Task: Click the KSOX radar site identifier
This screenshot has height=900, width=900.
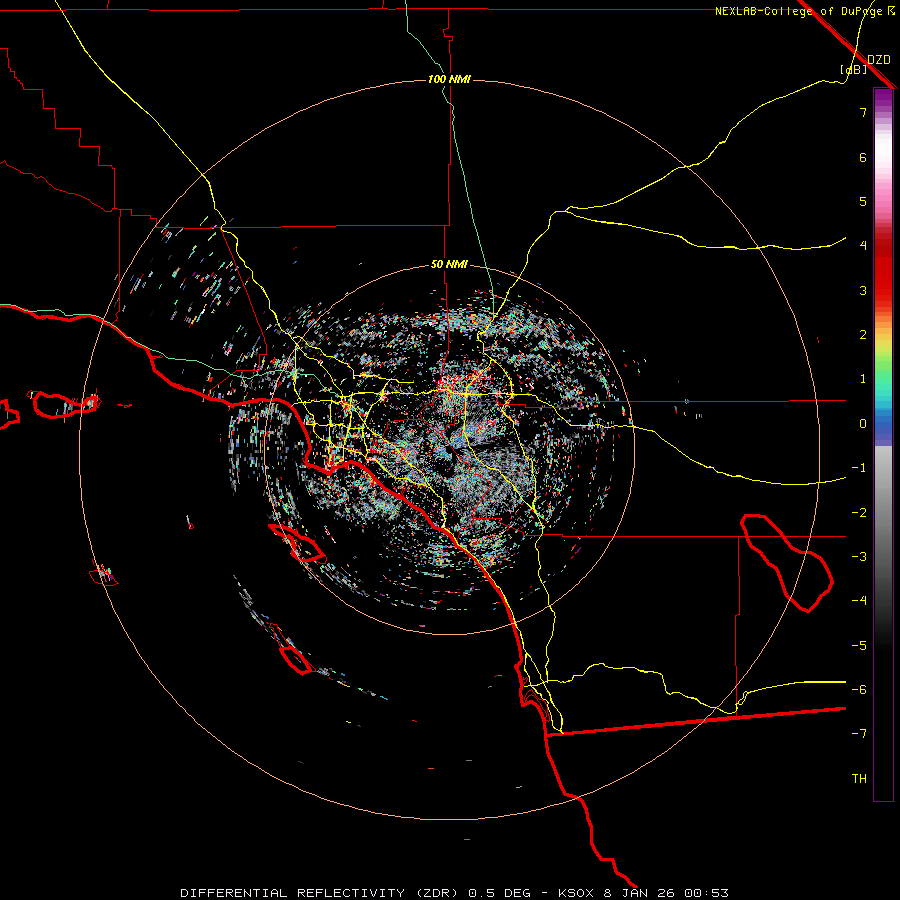Action: tap(576, 893)
